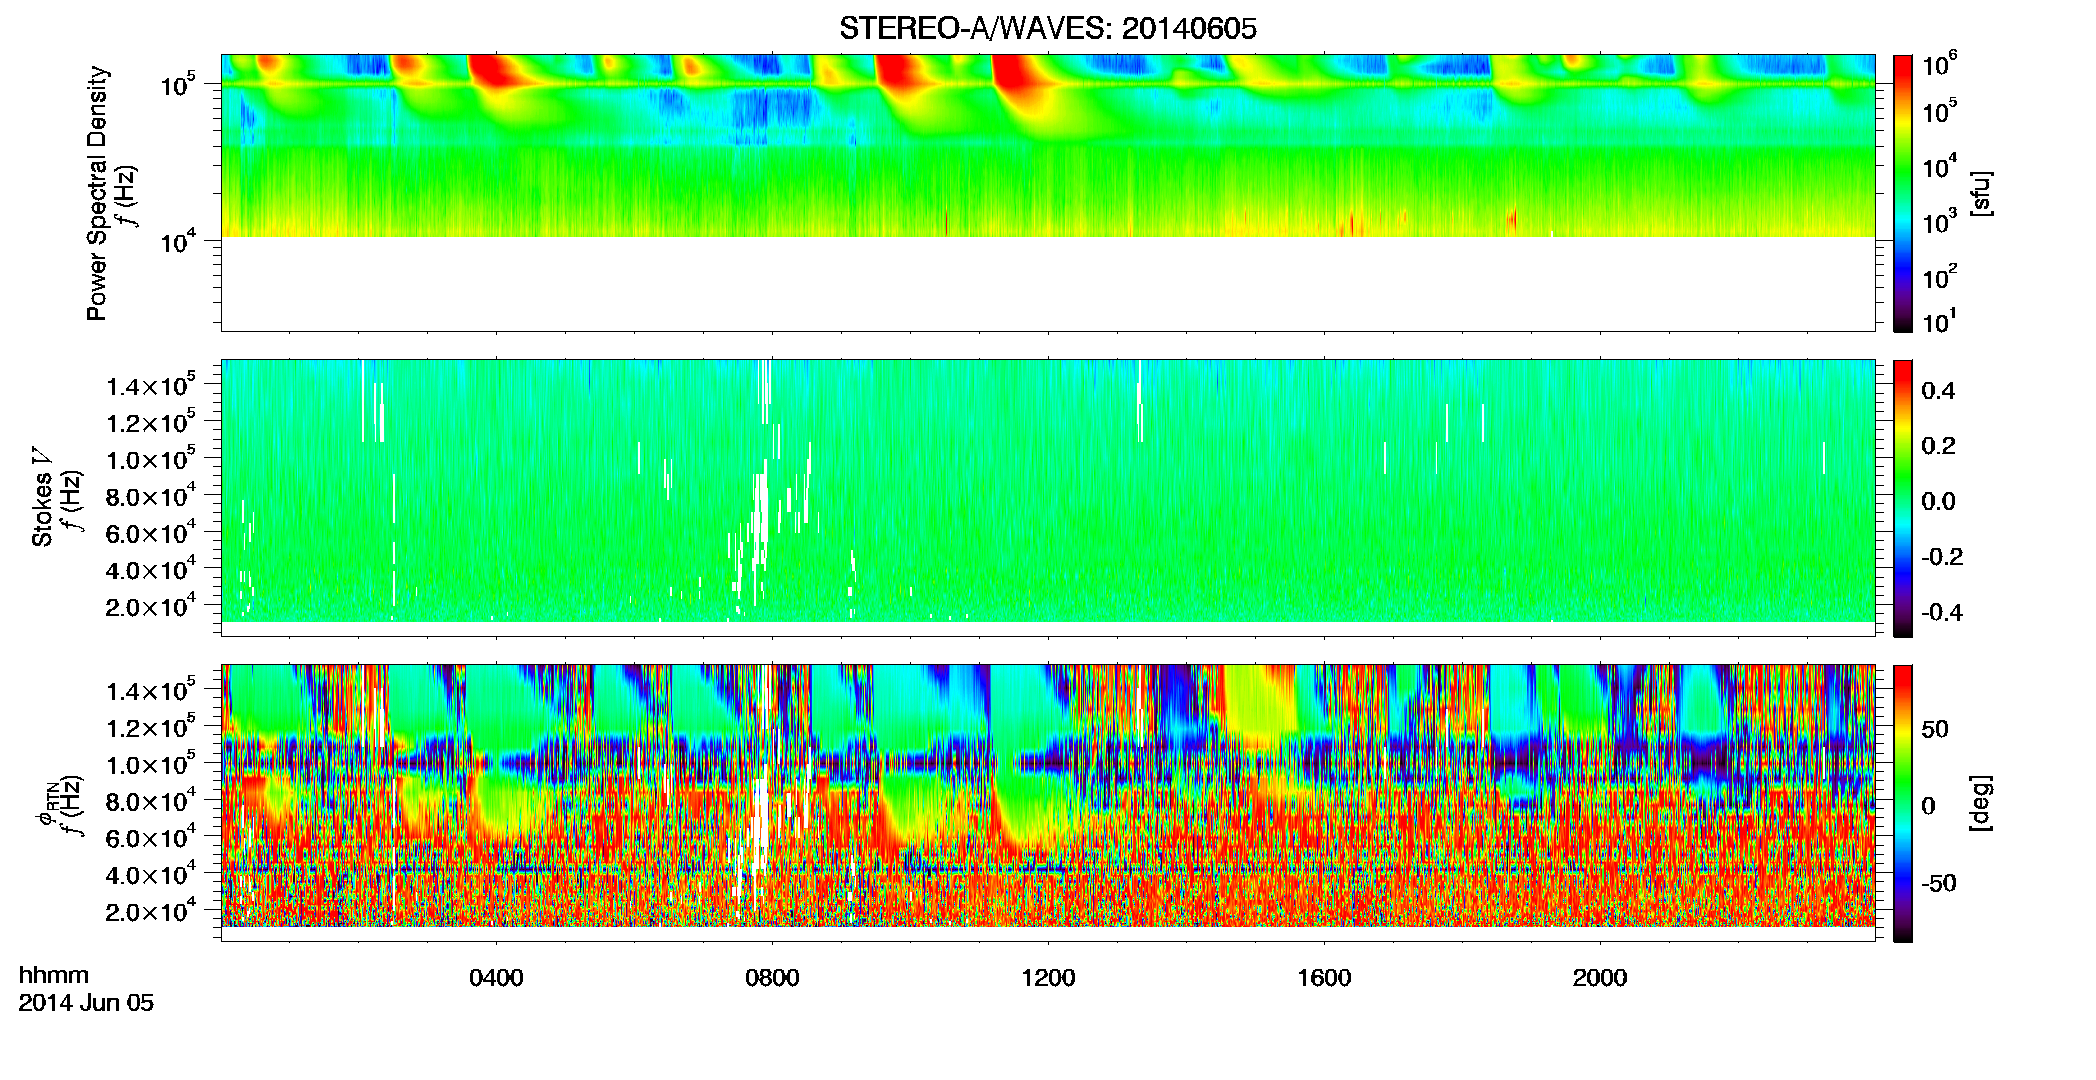
Task: Click the hhmm time format label
Action: click(54, 976)
